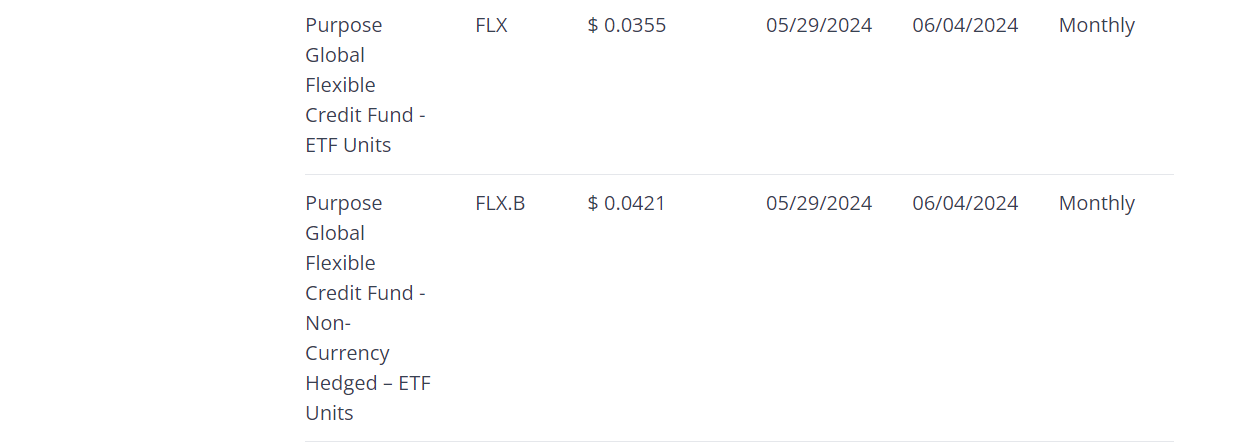
Task: Click Monthly frequency in the FLX row
Action: (1096, 25)
